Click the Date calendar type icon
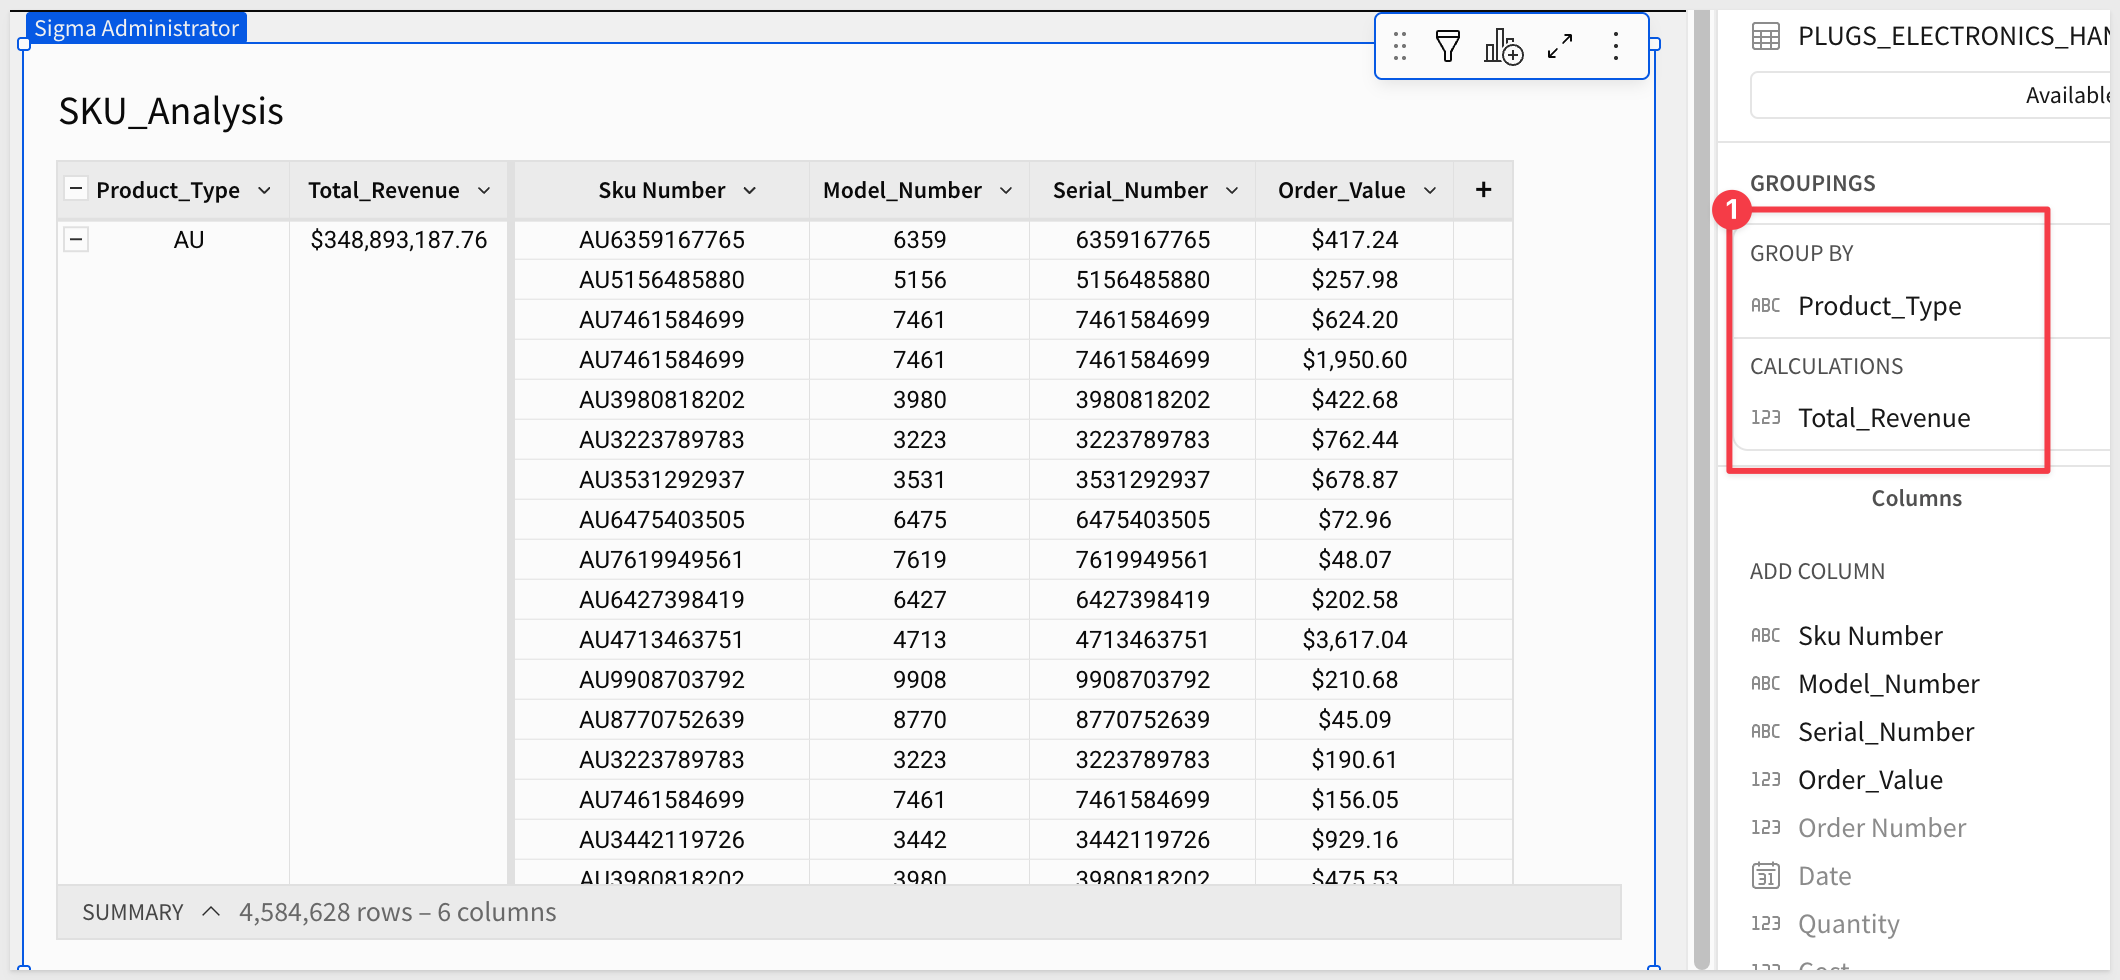 coord(1766,876)
